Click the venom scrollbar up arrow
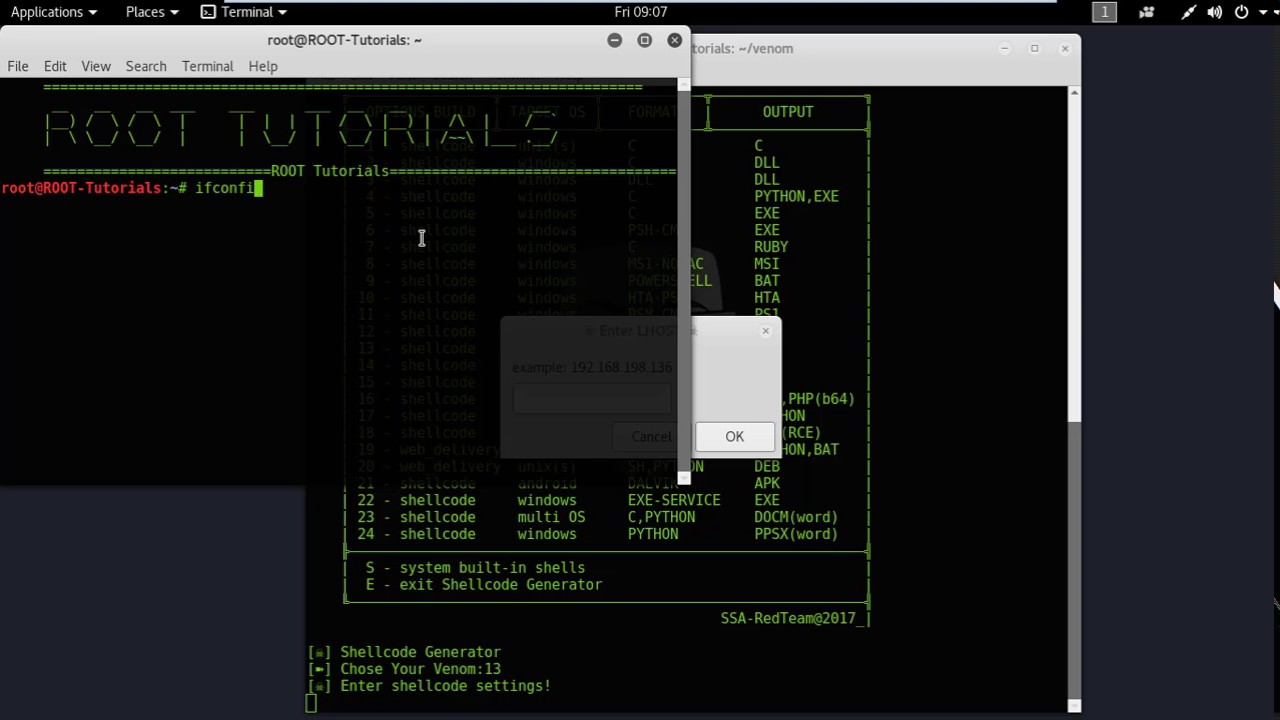The width and height of the screenshot is (1280, 720). (1075, 92)
